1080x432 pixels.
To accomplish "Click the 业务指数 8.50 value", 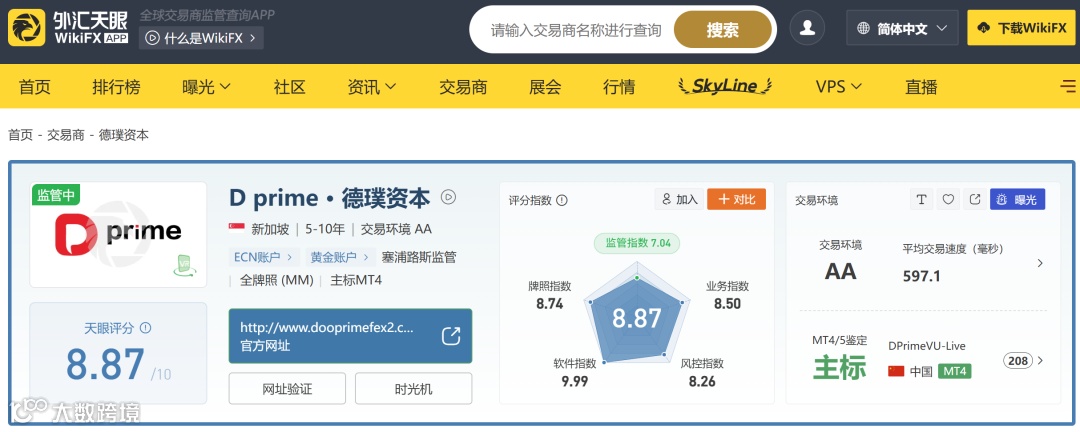I will pos(727,303).
